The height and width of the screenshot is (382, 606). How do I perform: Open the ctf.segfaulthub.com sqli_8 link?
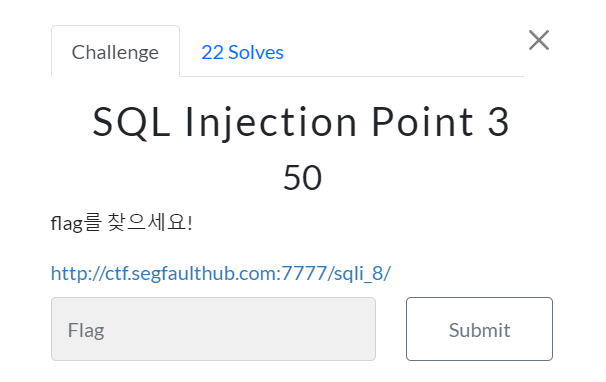click(221, 273)
